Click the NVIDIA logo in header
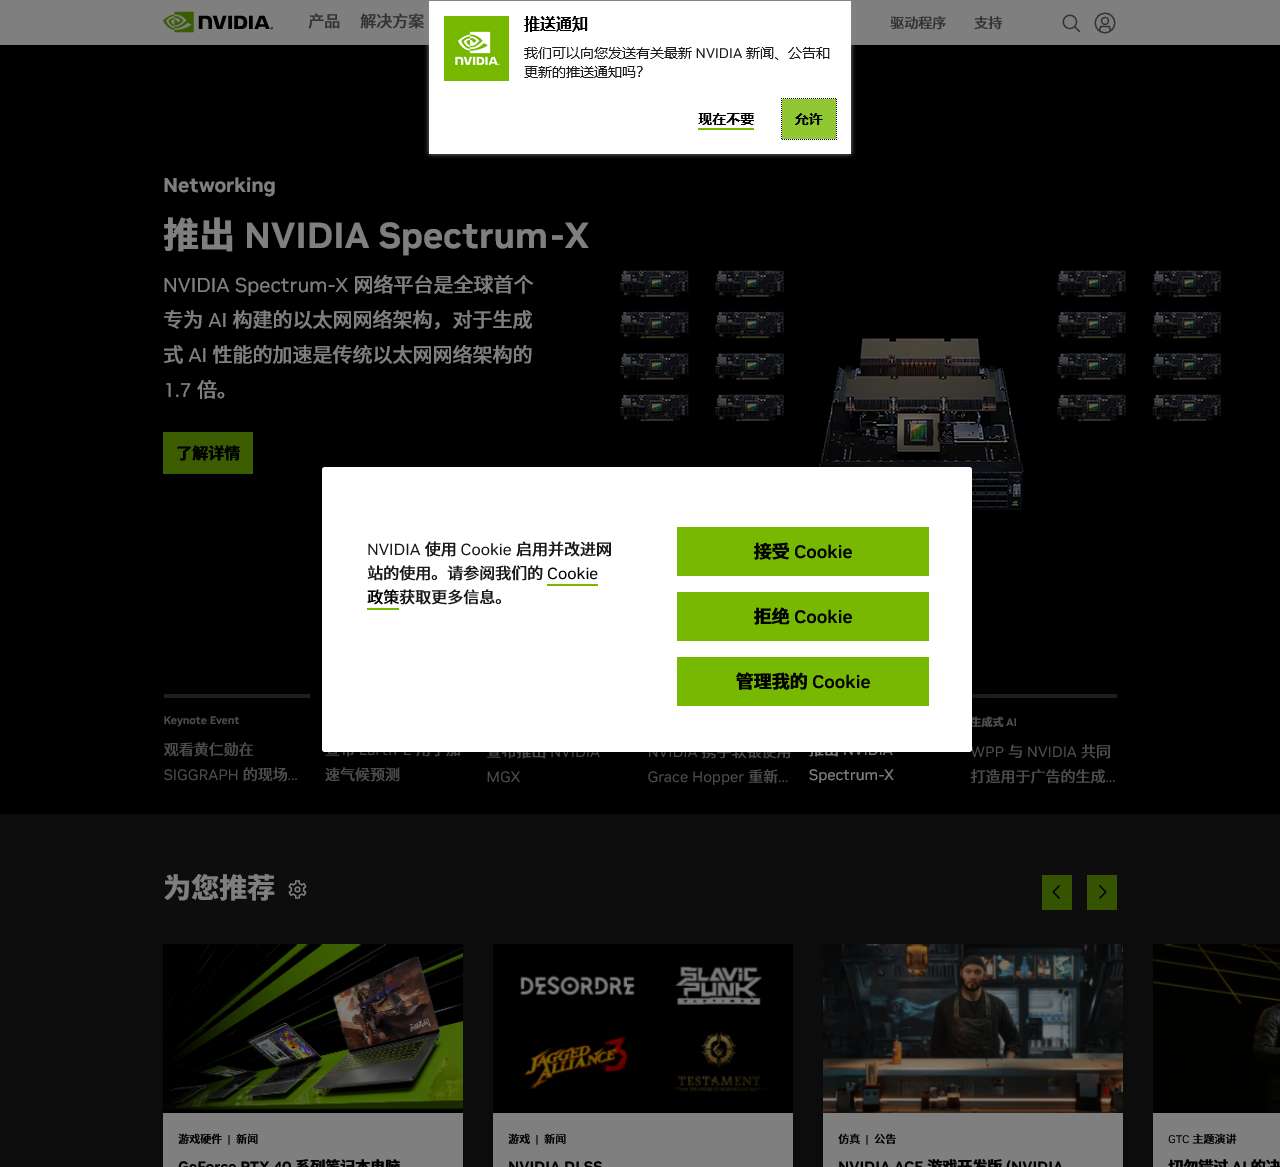Screen dimensions: 1280x1167 218,22
